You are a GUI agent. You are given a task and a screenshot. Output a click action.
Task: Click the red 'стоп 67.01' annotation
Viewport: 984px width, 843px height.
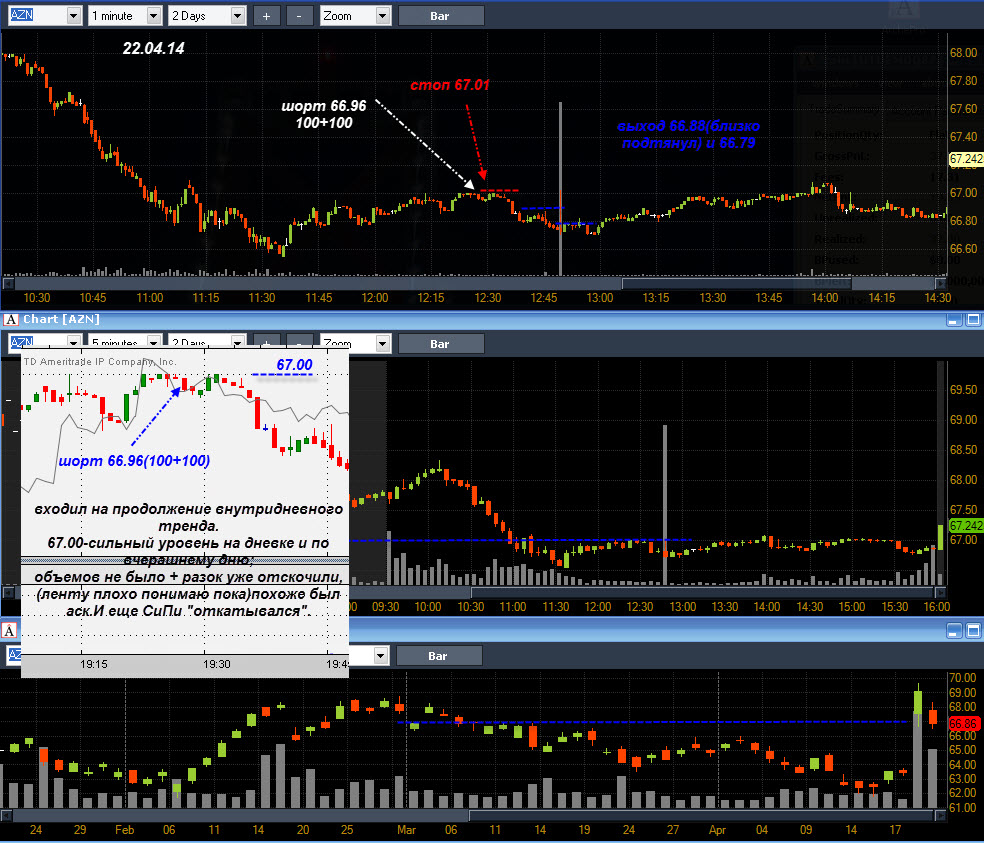pyautogui.click(x=450, y=85)
